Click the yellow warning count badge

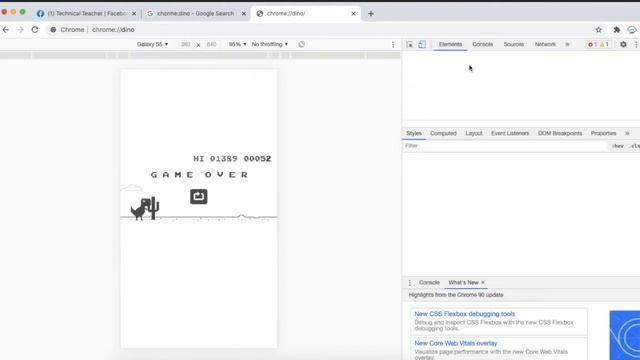coord(604,44)
